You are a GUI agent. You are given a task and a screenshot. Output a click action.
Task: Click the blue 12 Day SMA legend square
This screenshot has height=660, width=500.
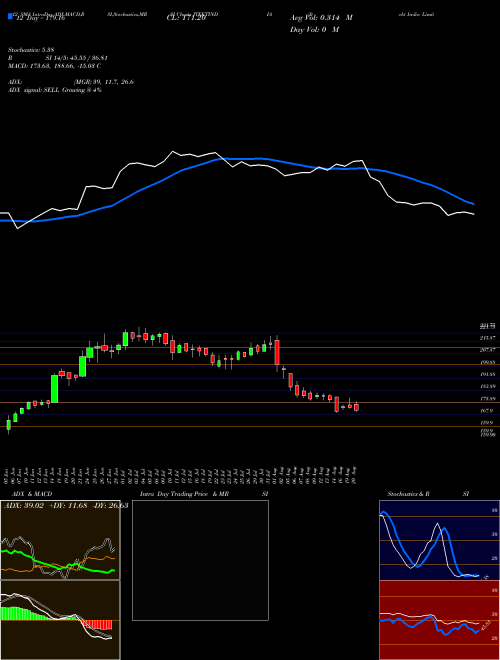click(11, 16)
